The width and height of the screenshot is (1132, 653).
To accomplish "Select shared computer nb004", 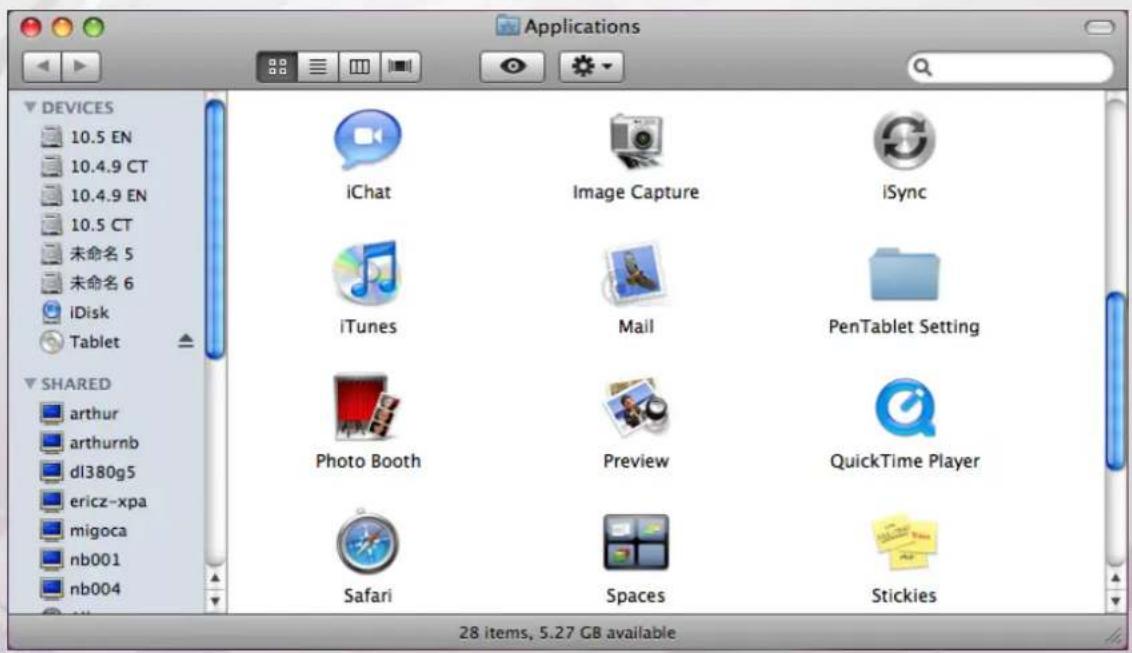I will pos(81,589).
